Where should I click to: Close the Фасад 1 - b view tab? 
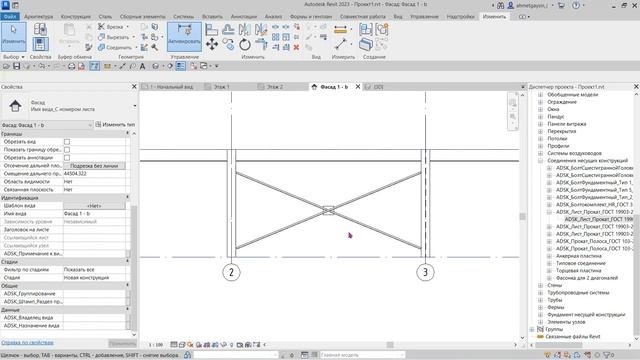click(x=358, y=87)
